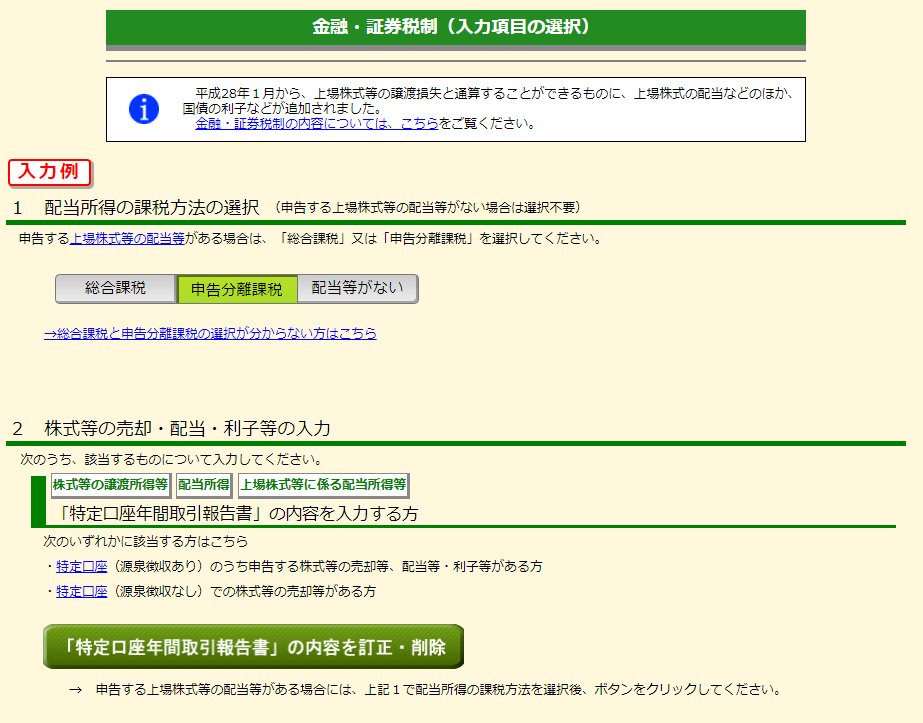Open 特定口座 link in 源泉徴収あり line
The height and width of the screenshot is (723, 923).
coord(82,566)
